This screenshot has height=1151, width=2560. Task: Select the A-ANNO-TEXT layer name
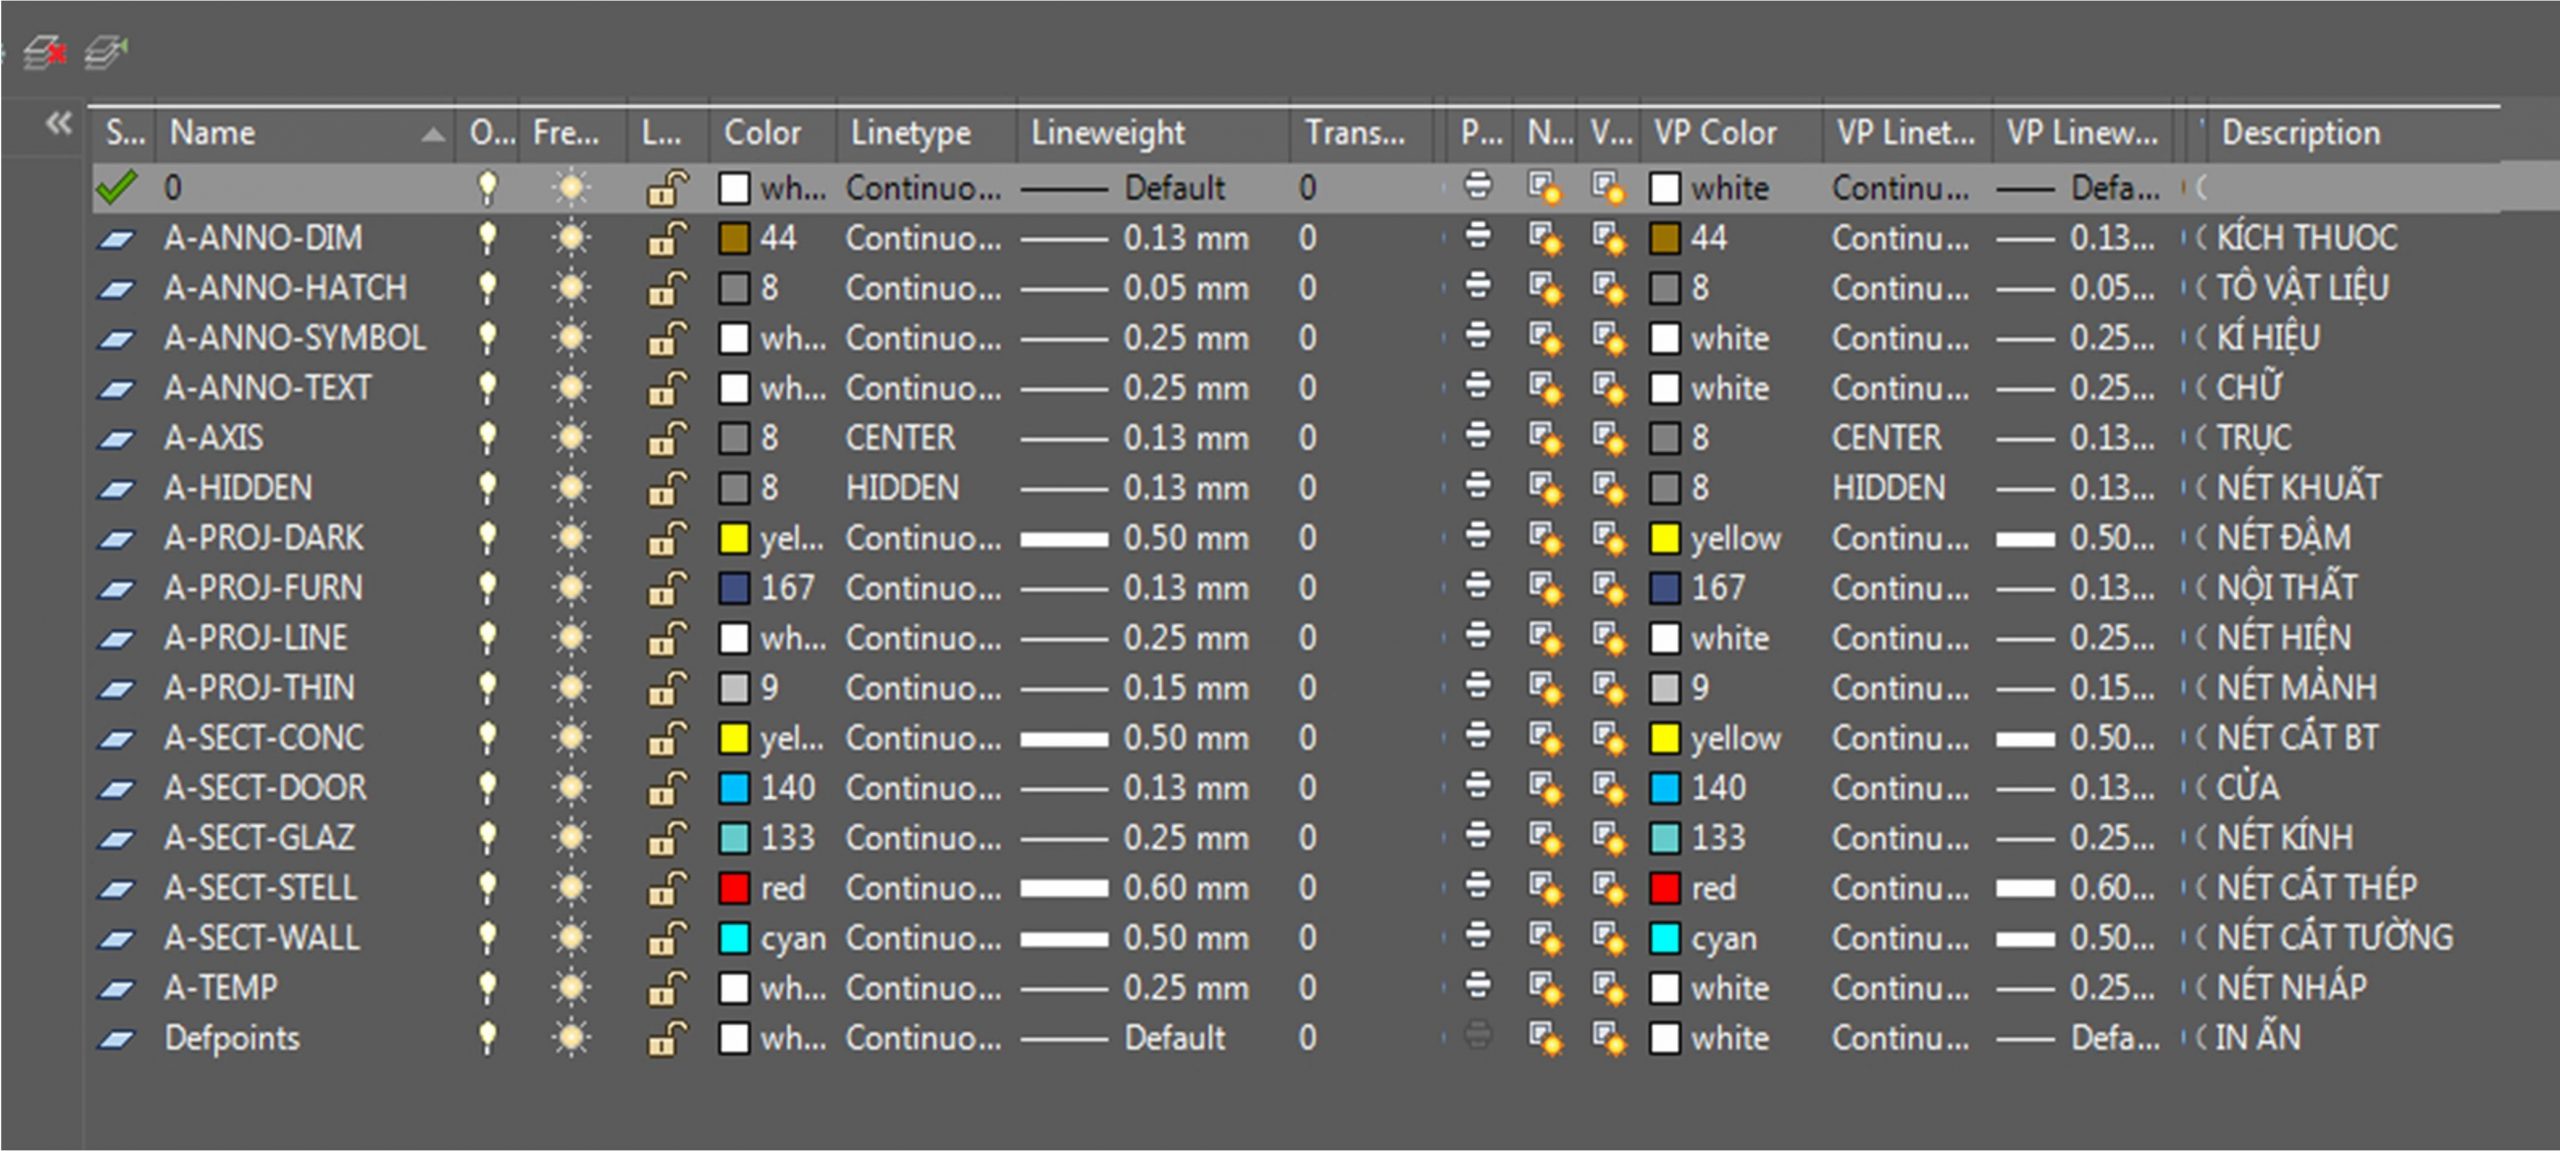[x=267, y=388]
